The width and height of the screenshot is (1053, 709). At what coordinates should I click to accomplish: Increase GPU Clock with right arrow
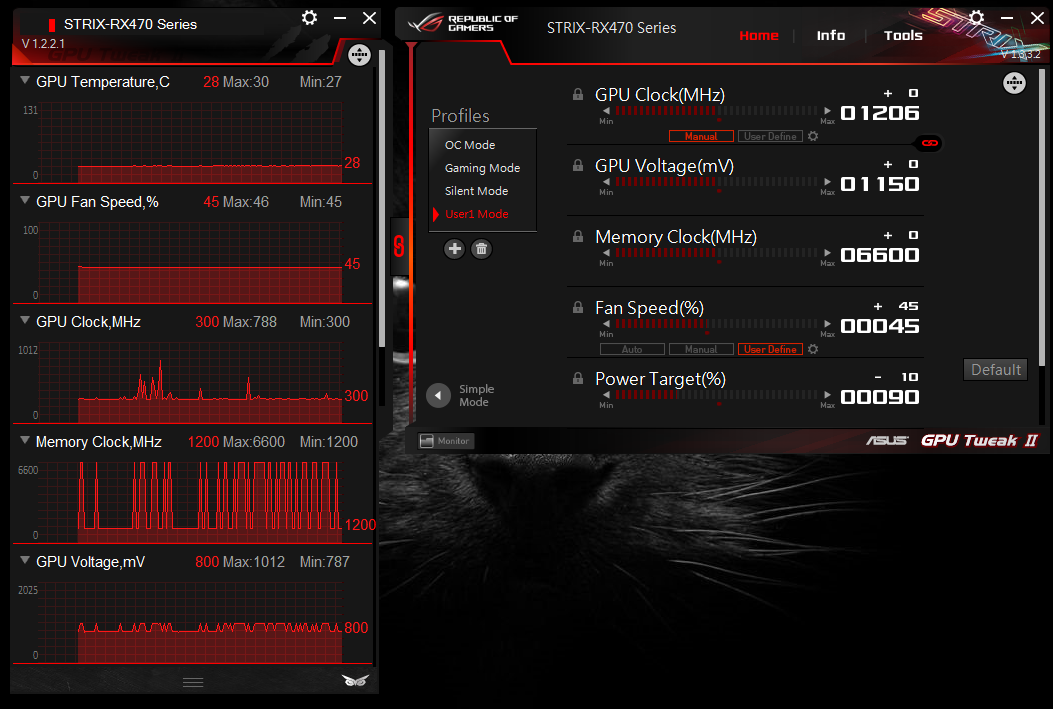coord(827,111)
